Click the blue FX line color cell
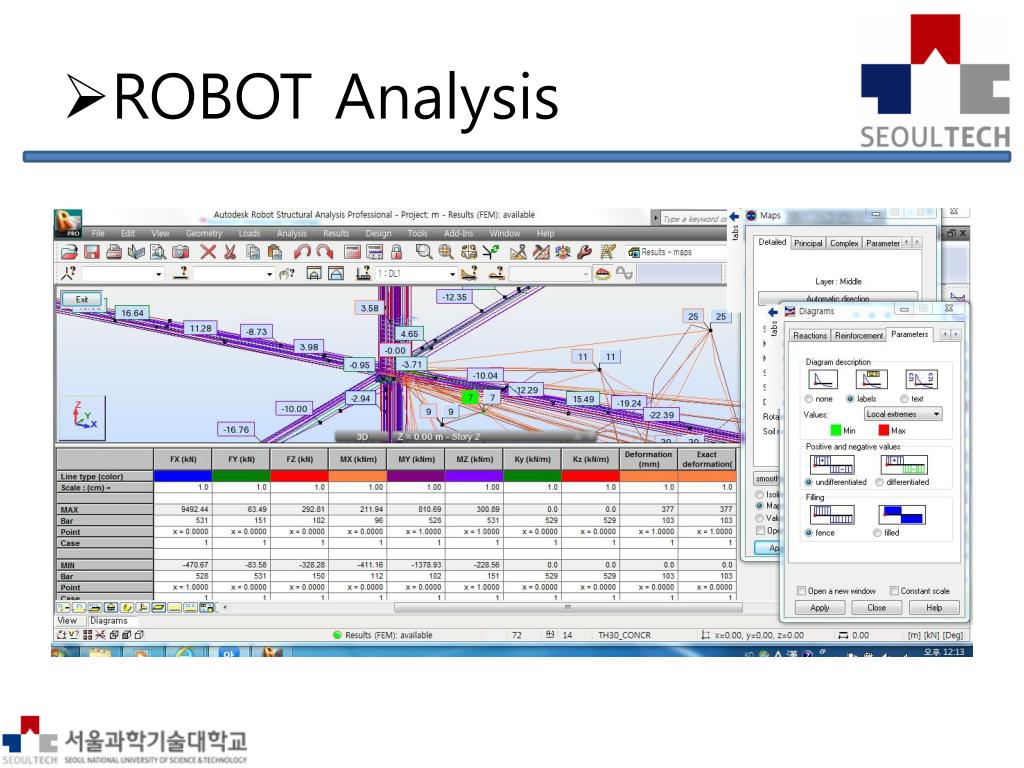 point(183,476)
